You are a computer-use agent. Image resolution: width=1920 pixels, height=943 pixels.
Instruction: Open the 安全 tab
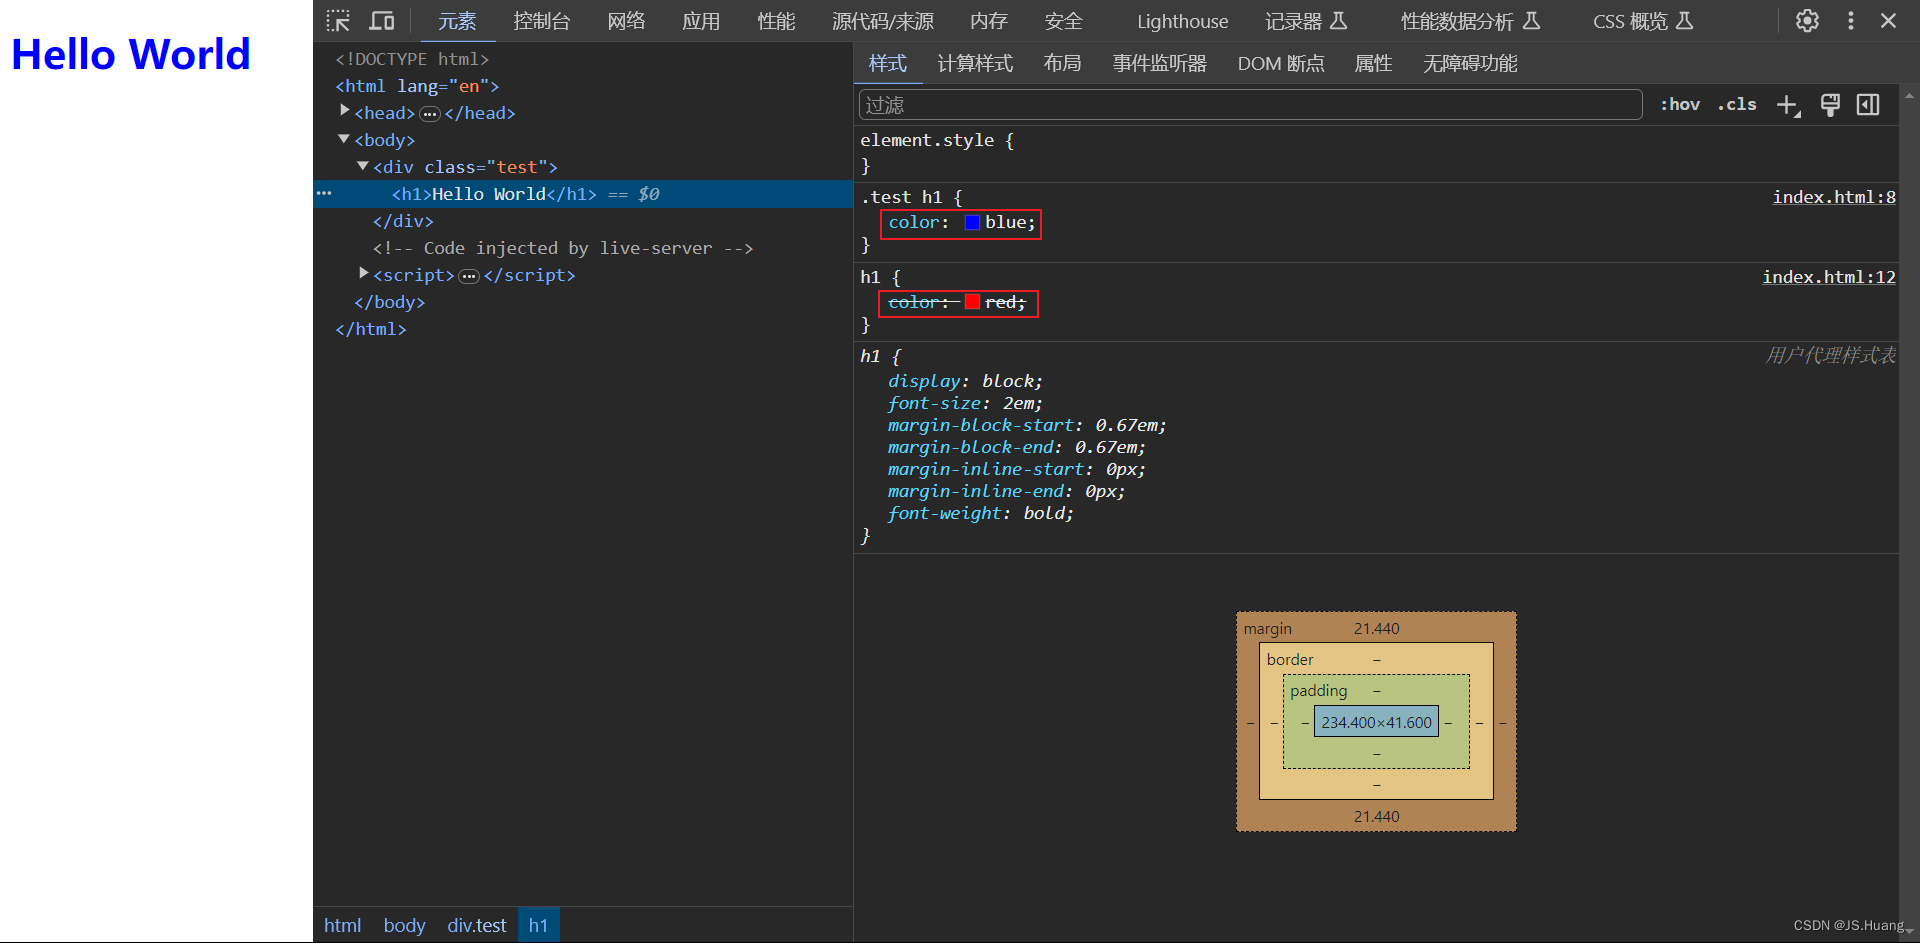(1064, 21)
